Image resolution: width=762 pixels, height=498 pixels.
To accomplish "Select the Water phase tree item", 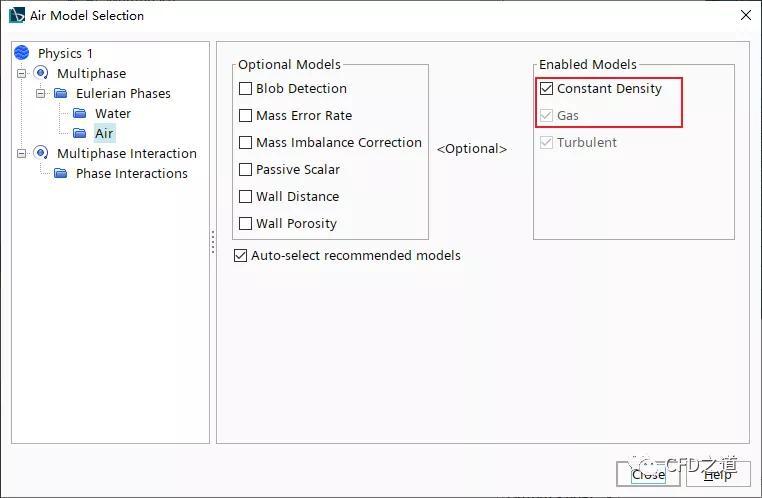I will pos(113,113).
